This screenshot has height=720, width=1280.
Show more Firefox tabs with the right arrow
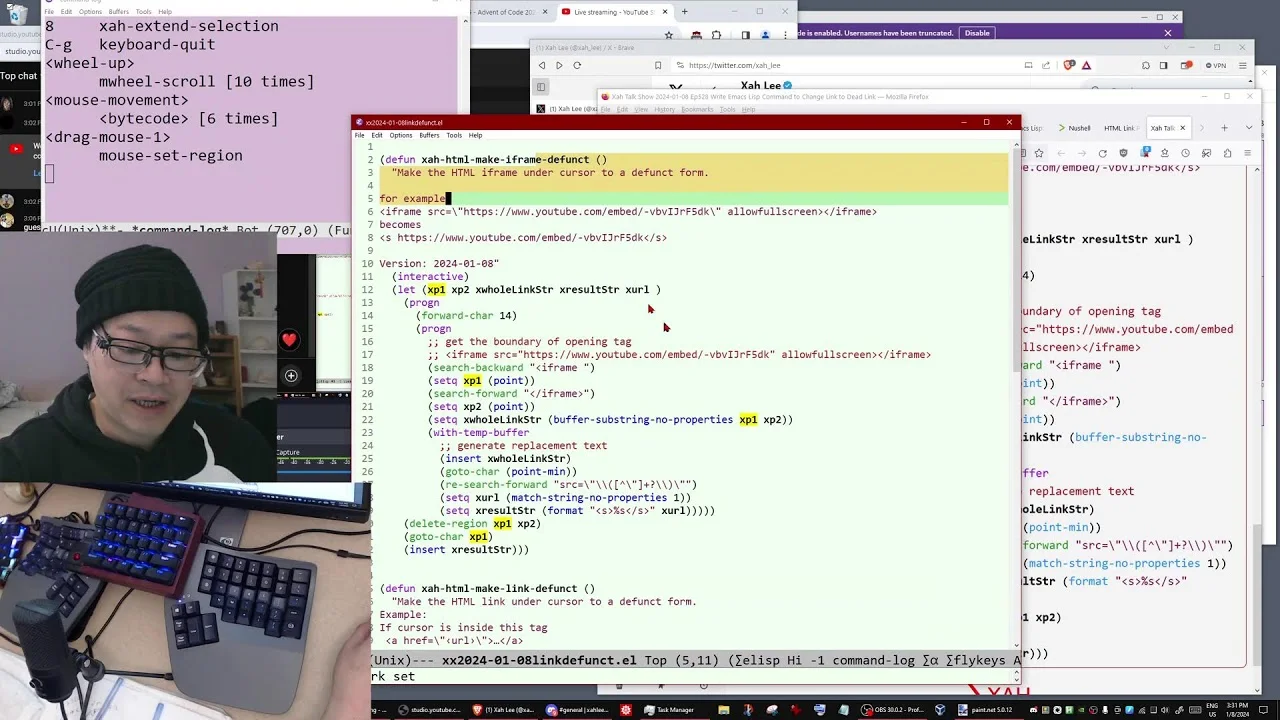pos(1202,128)
